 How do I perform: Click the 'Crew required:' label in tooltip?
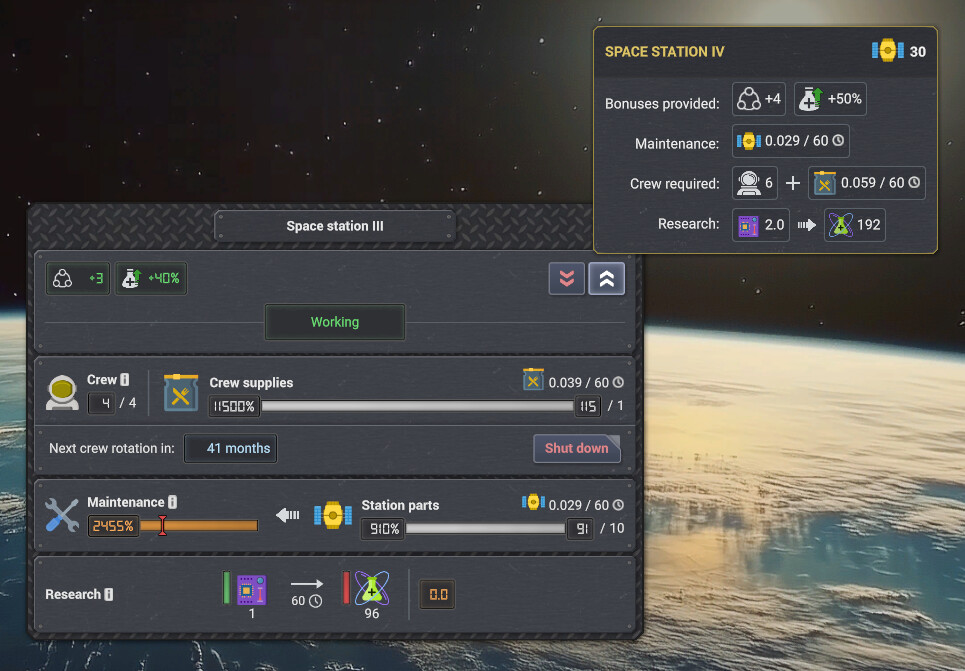click(x=675, y=183)
